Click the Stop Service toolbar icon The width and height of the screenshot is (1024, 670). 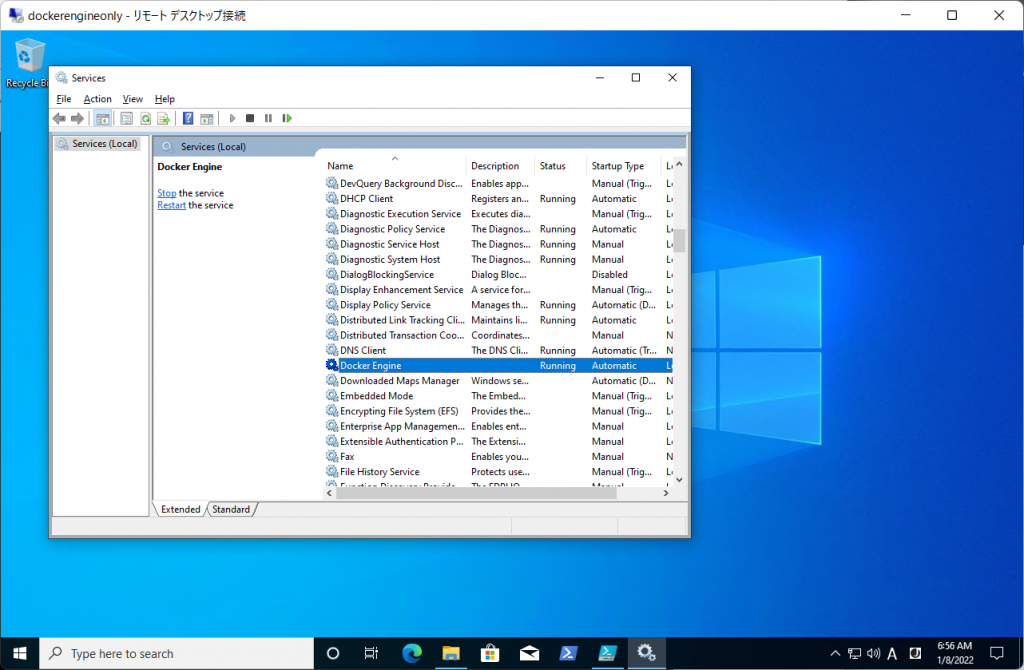[x=250, y=118]
